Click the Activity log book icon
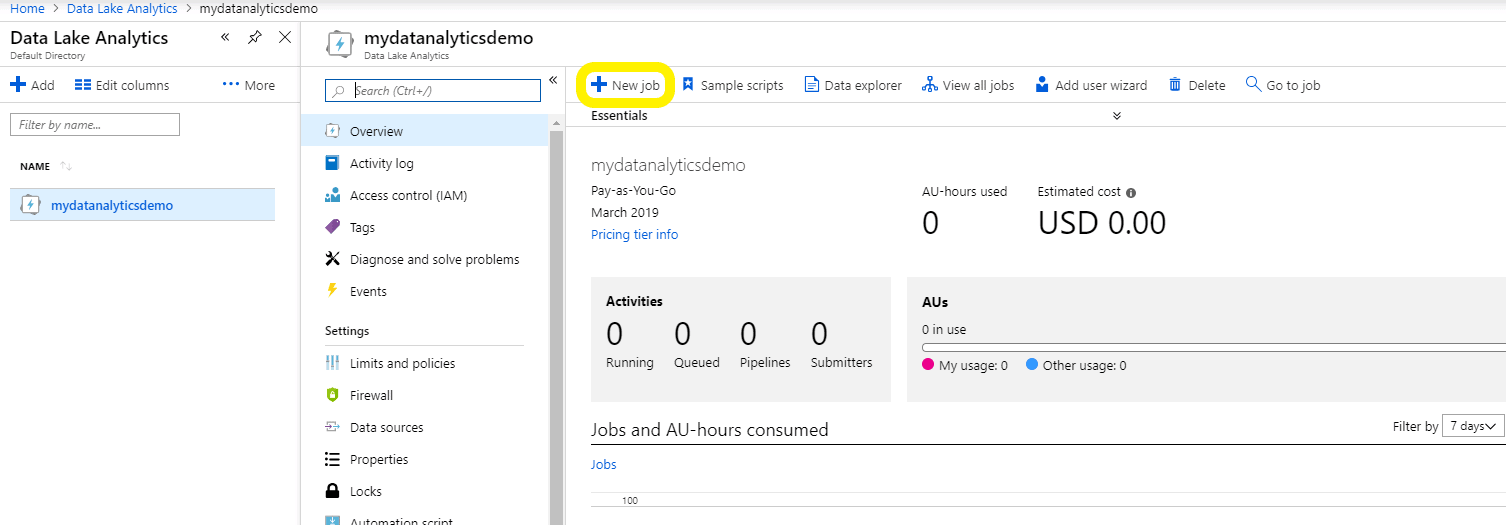Image resolution: width=1506 pixels, height=525 pixels. coord(333,163)
